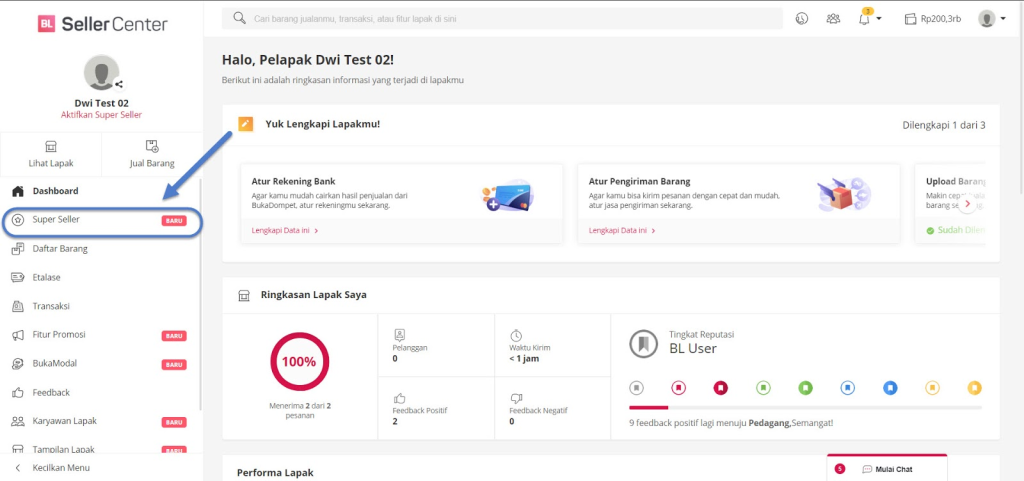
Task: Click the chat unread count badge 5
Action: click(840, 469)
